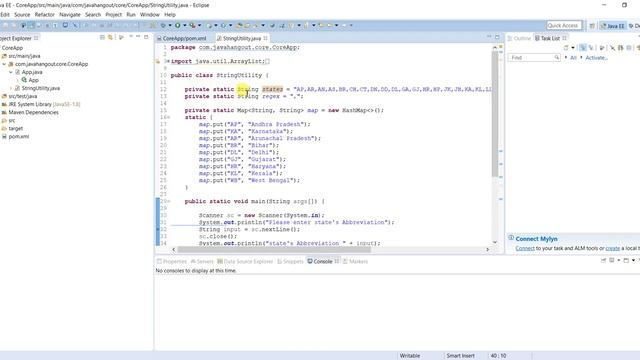Click the Connect link under Connect Mylyn

[x=525, y=248]
